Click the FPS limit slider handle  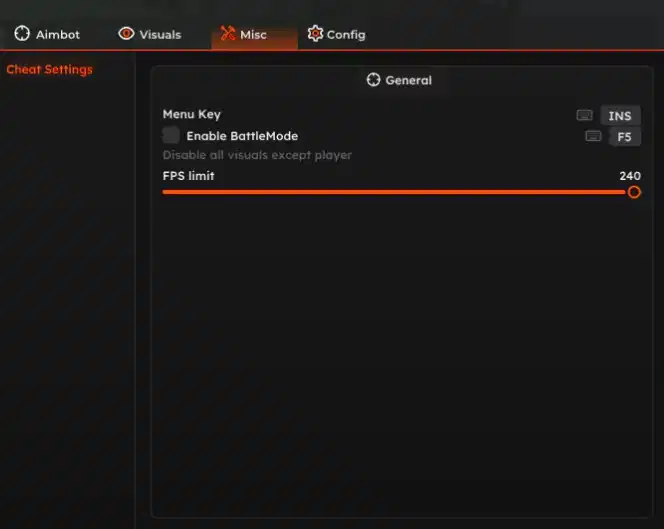634,192
